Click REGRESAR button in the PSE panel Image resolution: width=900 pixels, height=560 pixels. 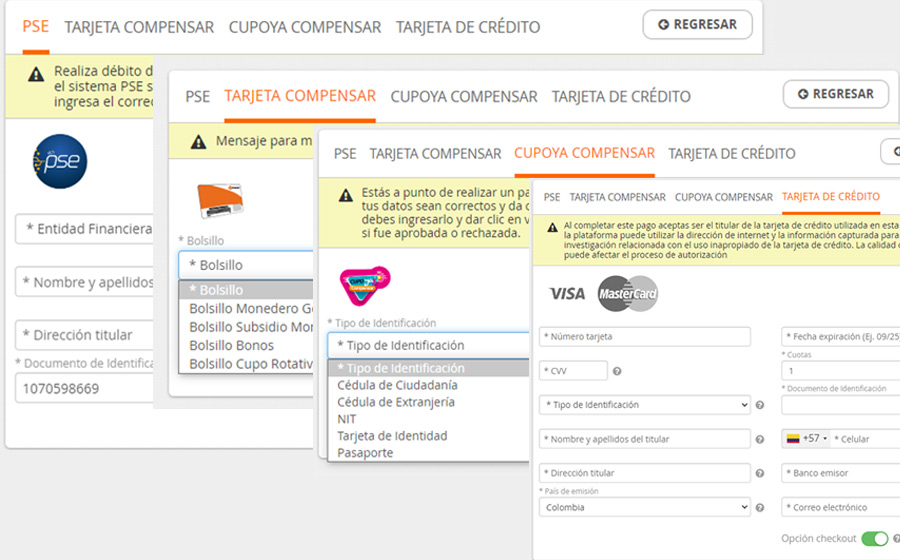click(697, 25)
